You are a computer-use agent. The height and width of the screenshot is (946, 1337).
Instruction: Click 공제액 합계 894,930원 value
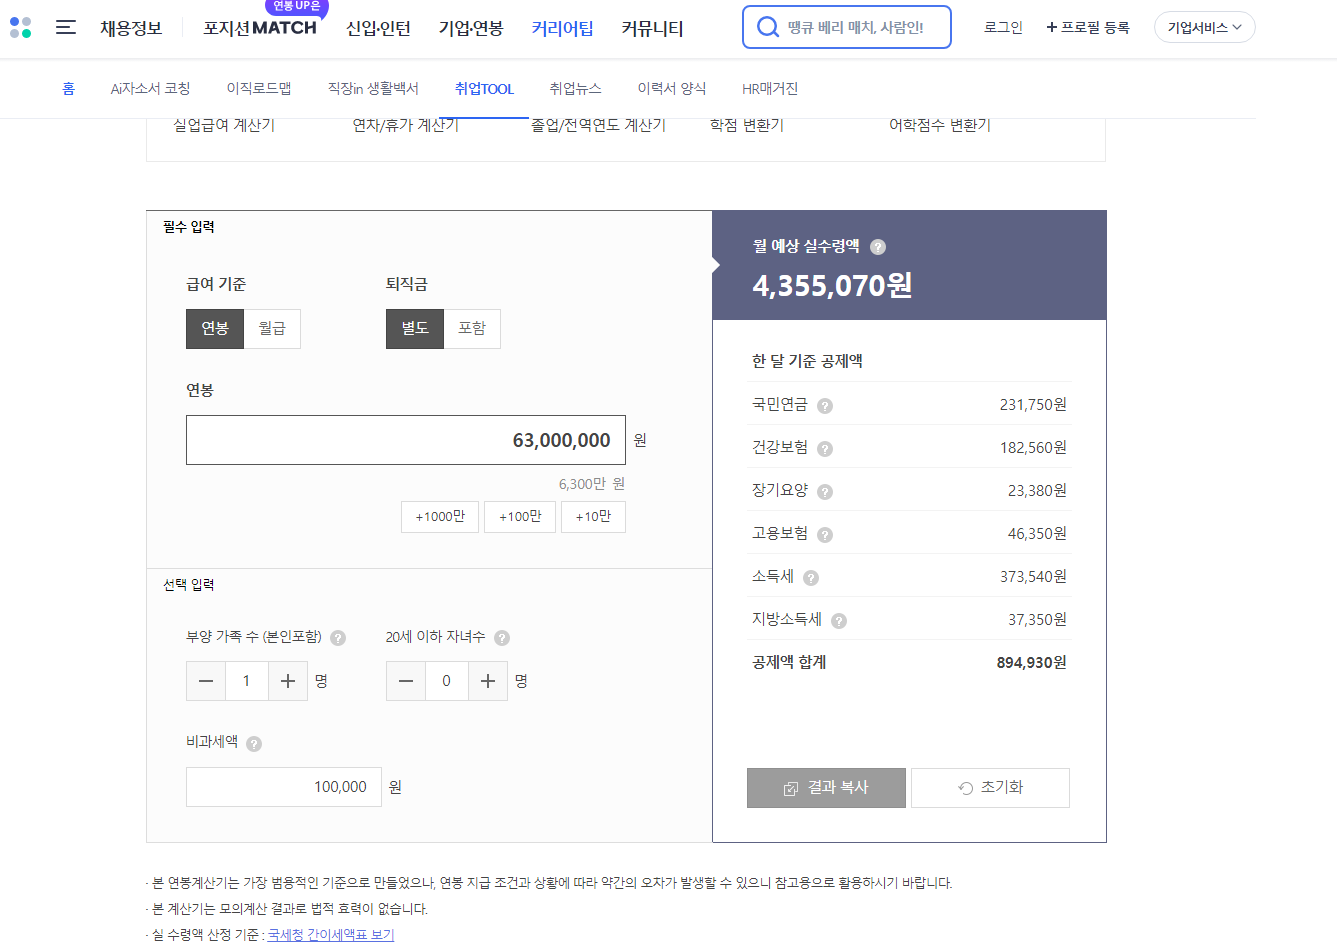pos(1032,663)
